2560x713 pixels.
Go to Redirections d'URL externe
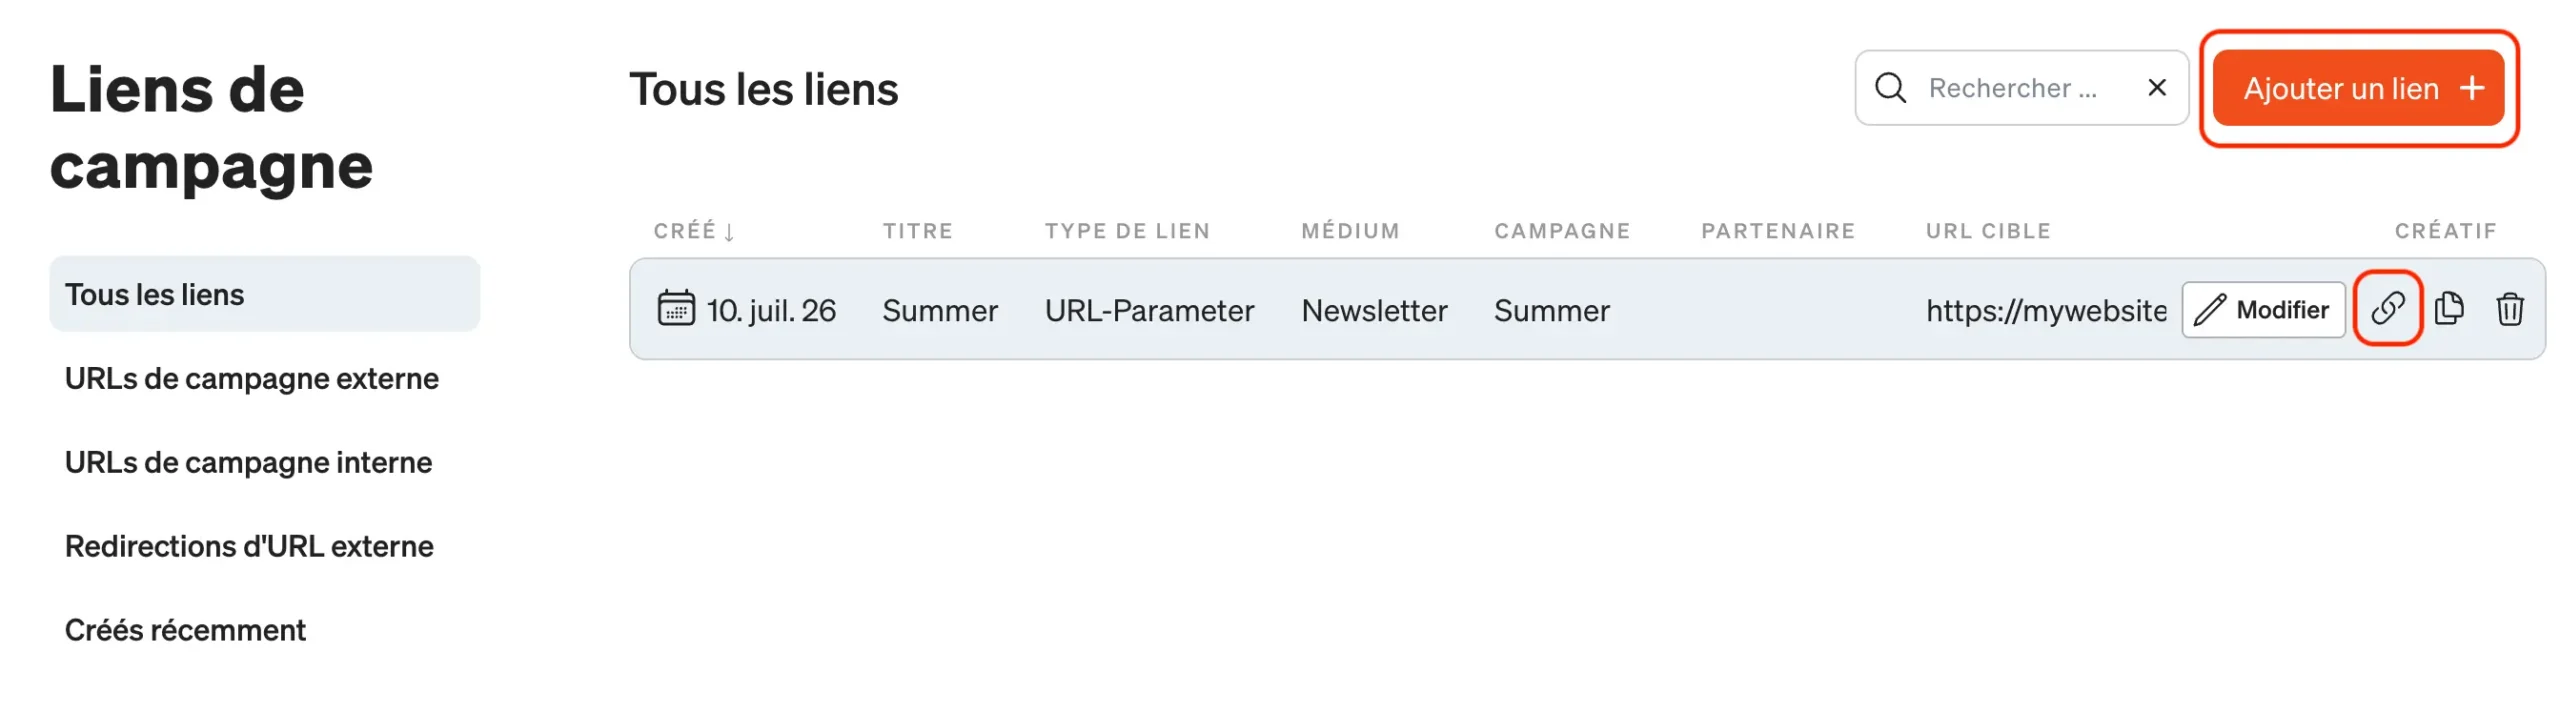[x=249, y=546]
